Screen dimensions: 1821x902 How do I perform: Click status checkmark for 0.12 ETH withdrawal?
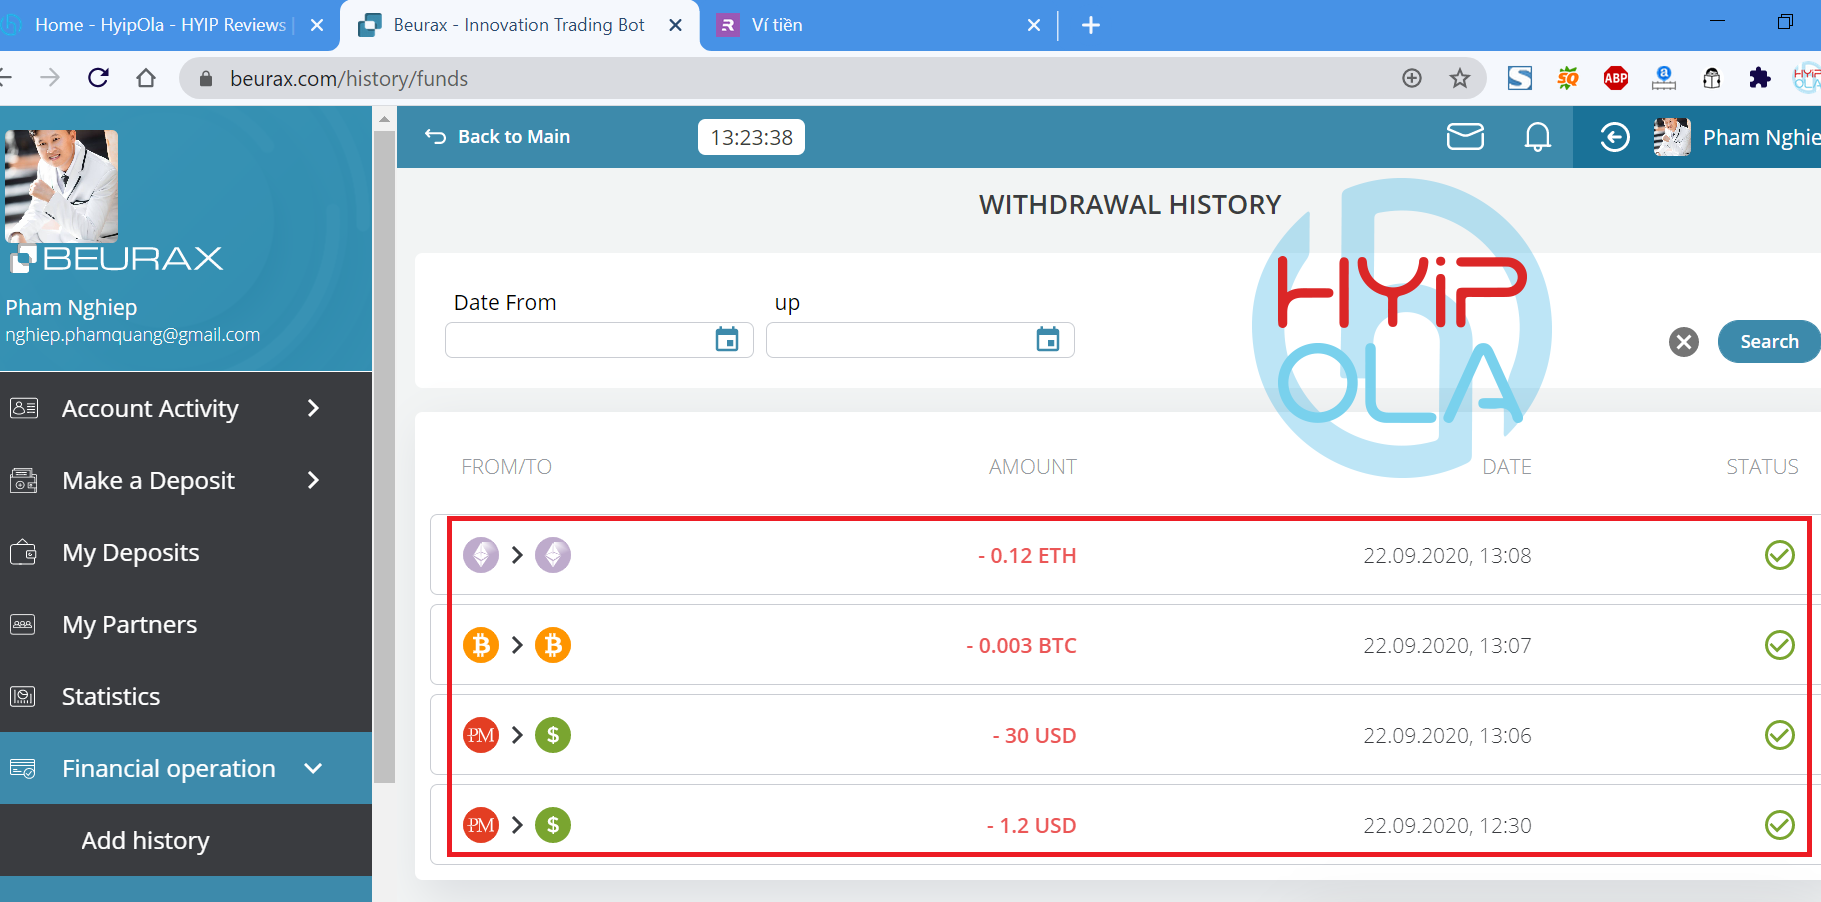(1780, 555)
